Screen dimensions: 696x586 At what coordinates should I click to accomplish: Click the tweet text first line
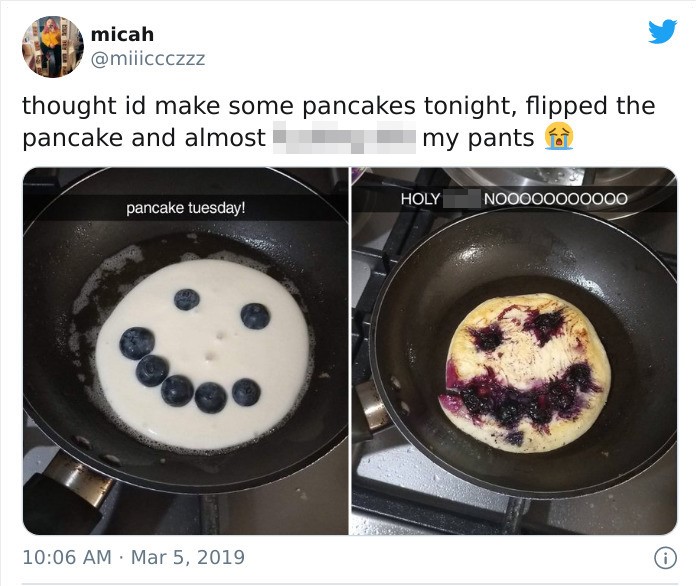[339, 106]
